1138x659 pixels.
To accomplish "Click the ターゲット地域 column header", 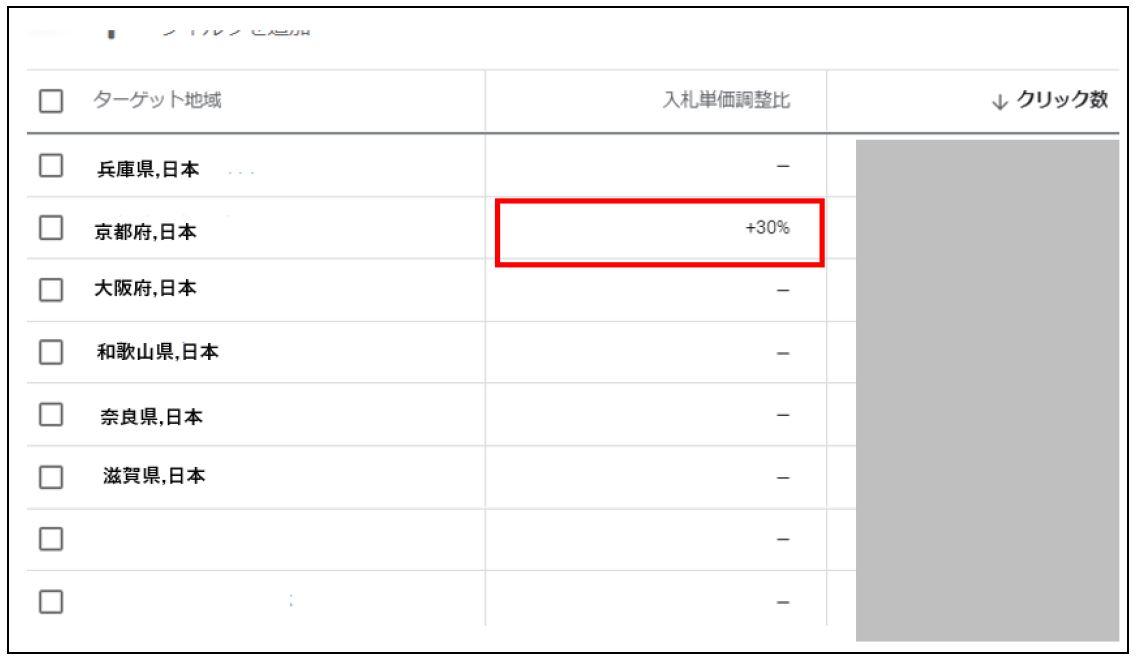I will click(158, 101).
